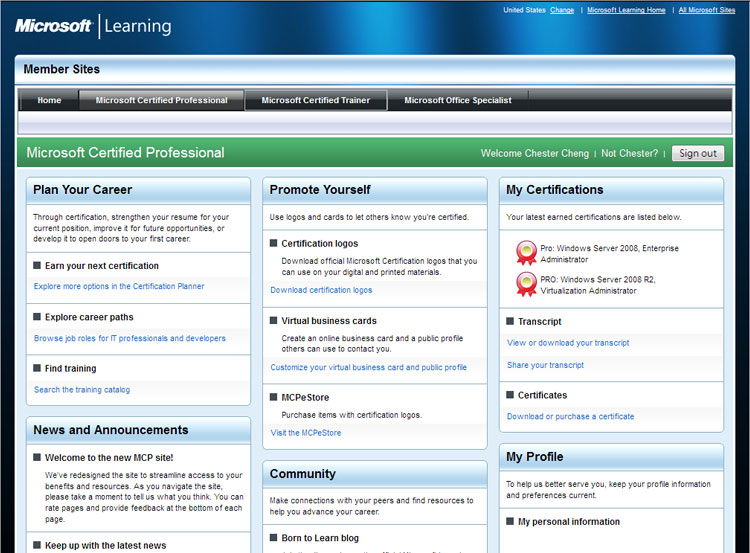Click Welcome to the new MCP site! heading

(x=109, y=458)
